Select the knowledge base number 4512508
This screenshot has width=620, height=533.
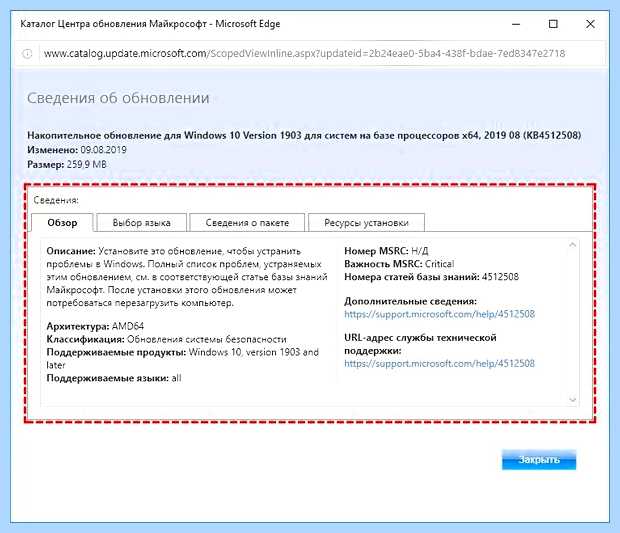click(500, 277)
